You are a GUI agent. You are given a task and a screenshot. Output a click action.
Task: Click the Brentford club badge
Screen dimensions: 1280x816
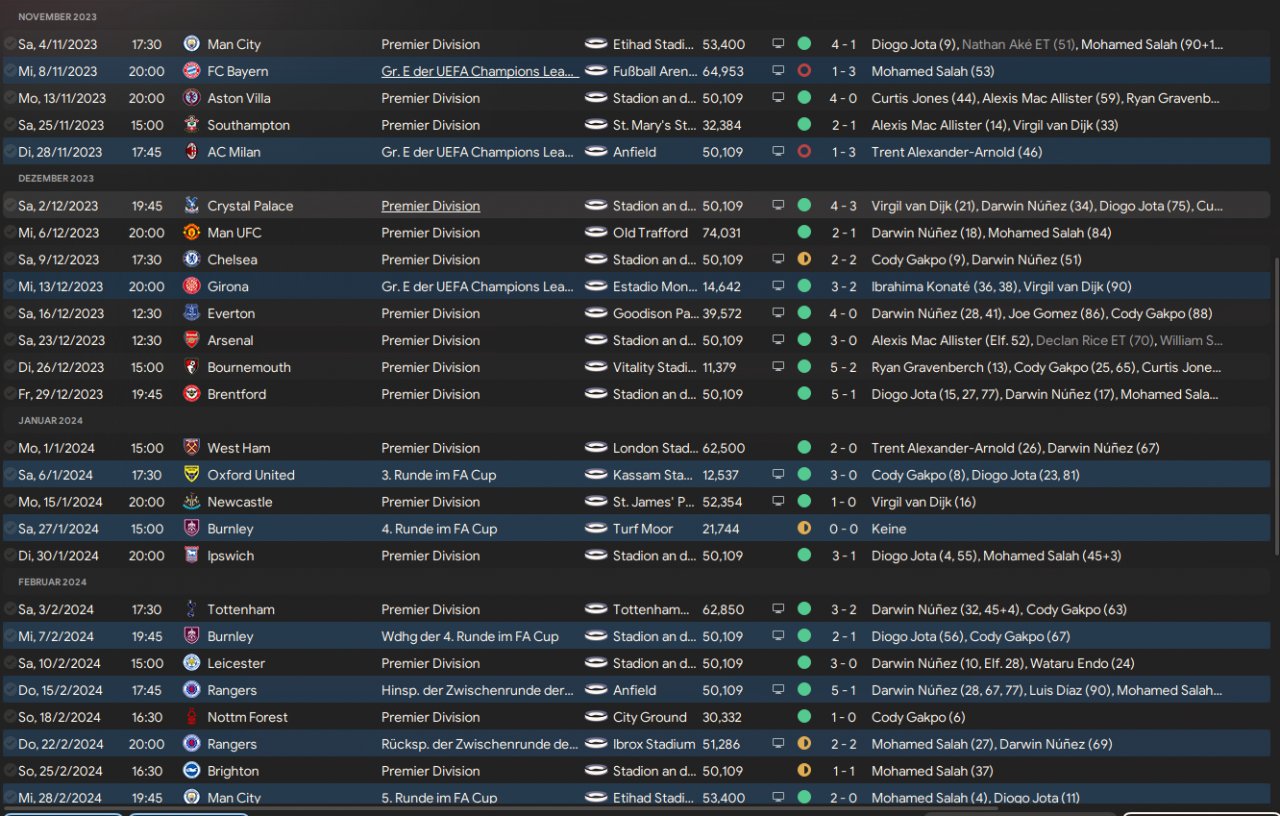point(192,395)
